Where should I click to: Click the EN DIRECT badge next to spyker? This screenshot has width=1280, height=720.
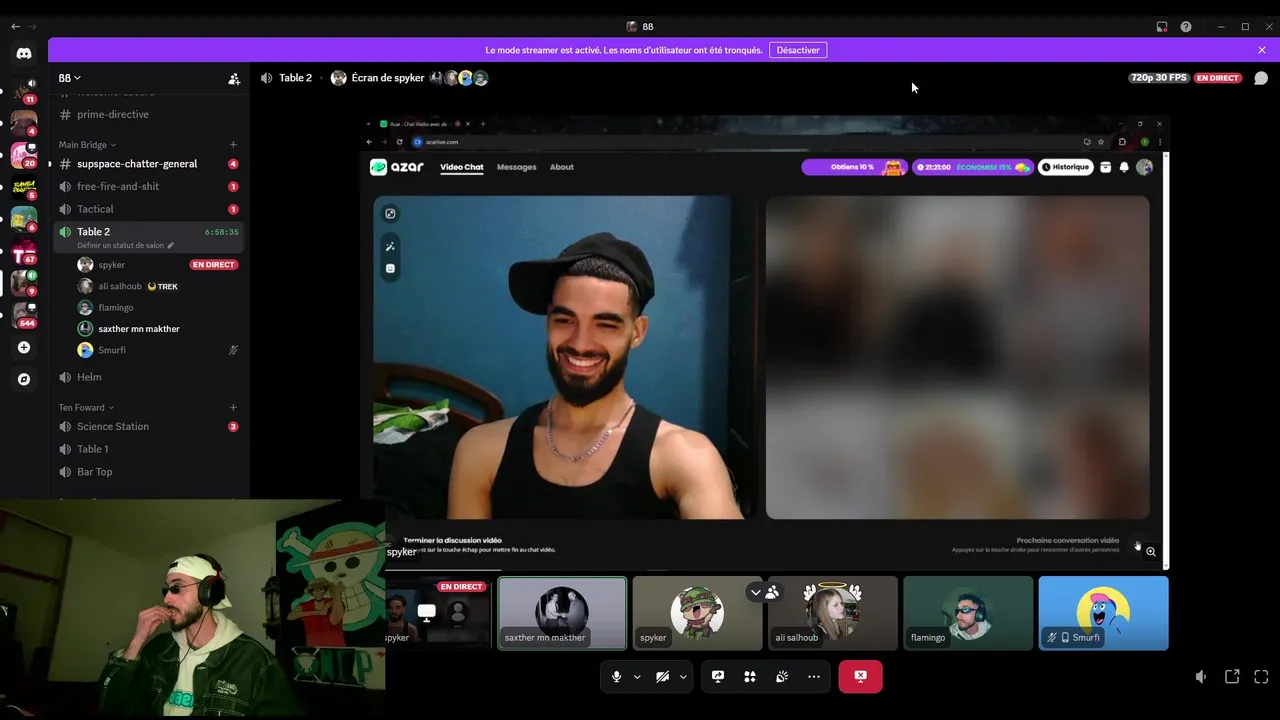214,265
